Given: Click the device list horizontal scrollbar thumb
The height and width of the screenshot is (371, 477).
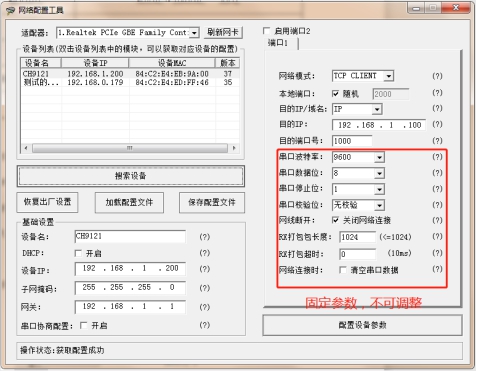Looking at the screenshot, I should 130,148.
